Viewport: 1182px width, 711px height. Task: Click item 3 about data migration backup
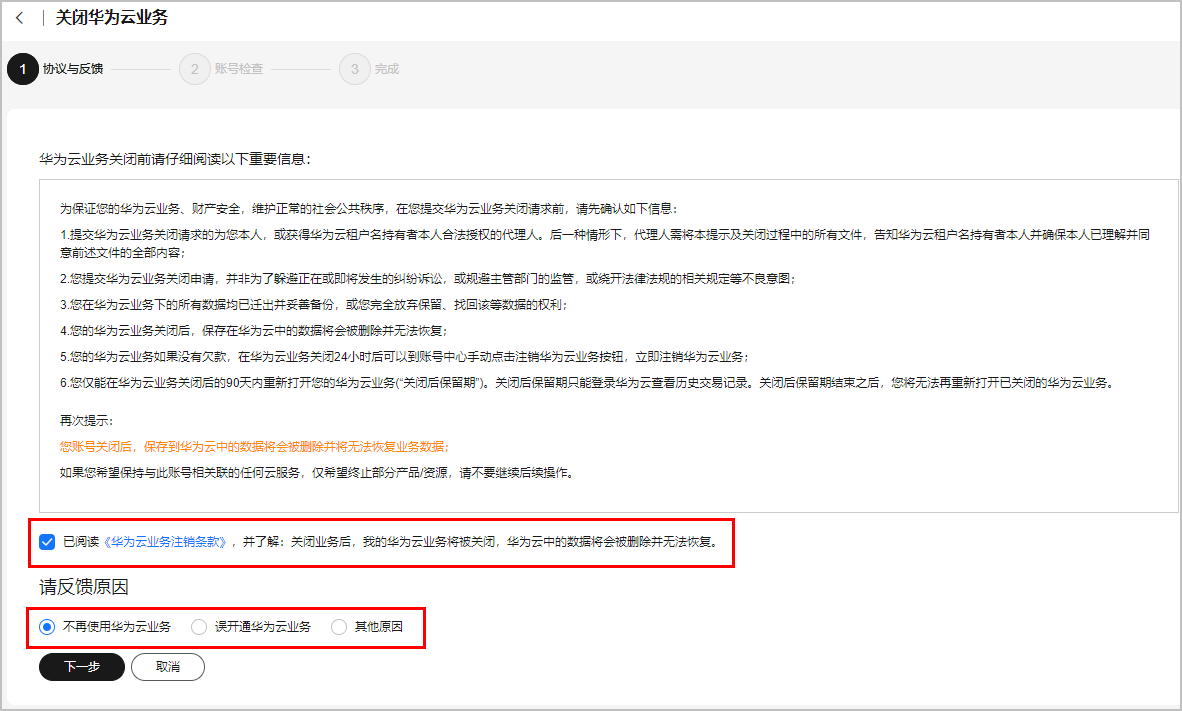(x=314, y=305)
